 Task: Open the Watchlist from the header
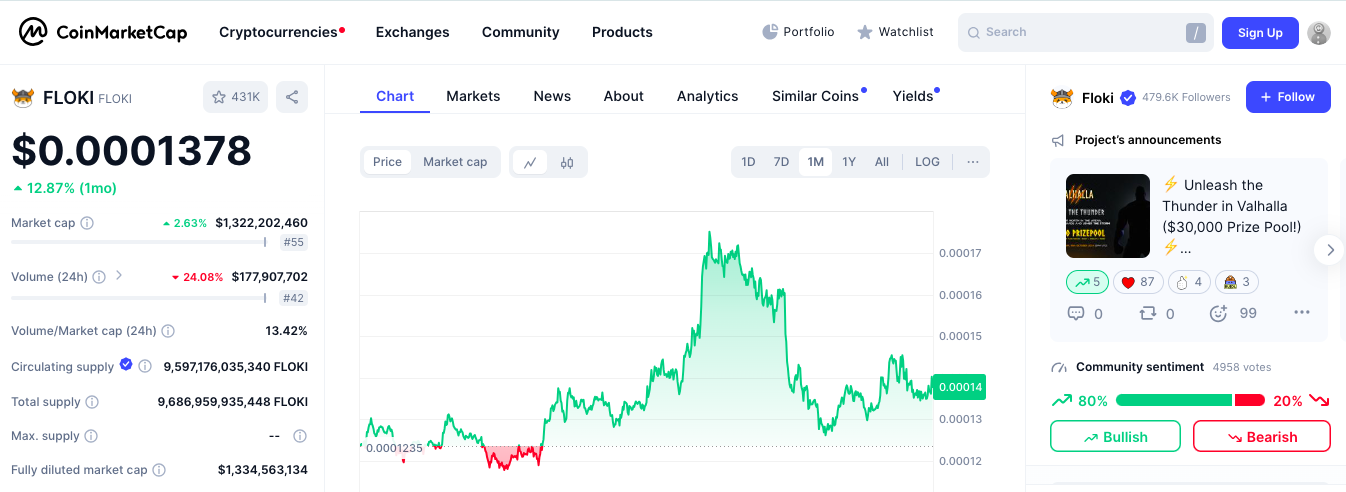pyautogui.click(x=895, y=32)
